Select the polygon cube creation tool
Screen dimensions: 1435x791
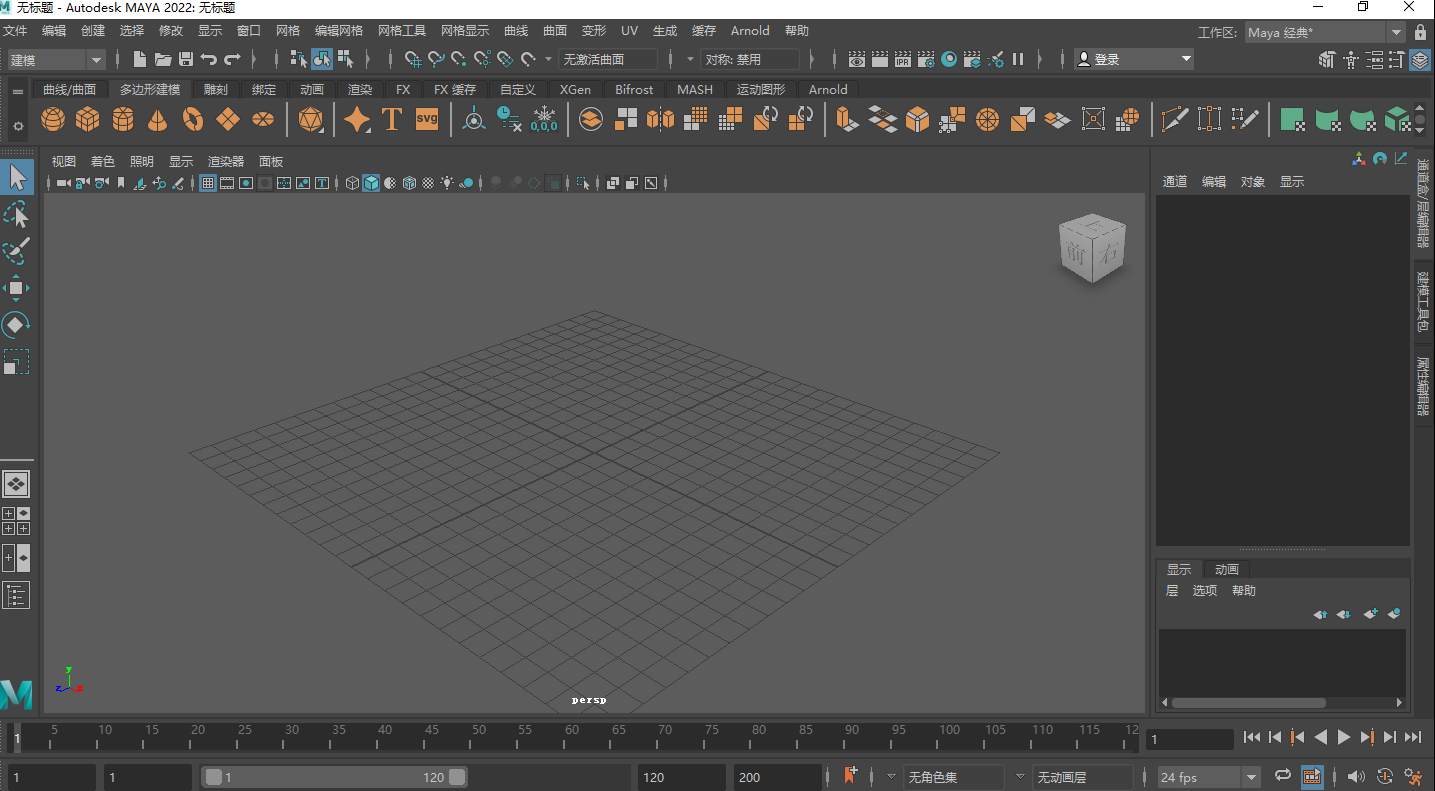(88, 119)
